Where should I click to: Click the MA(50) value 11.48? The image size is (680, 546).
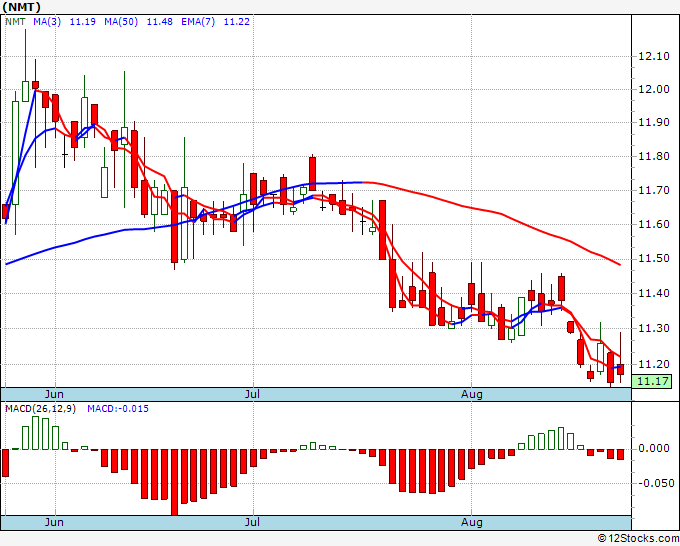pos(160,22)
